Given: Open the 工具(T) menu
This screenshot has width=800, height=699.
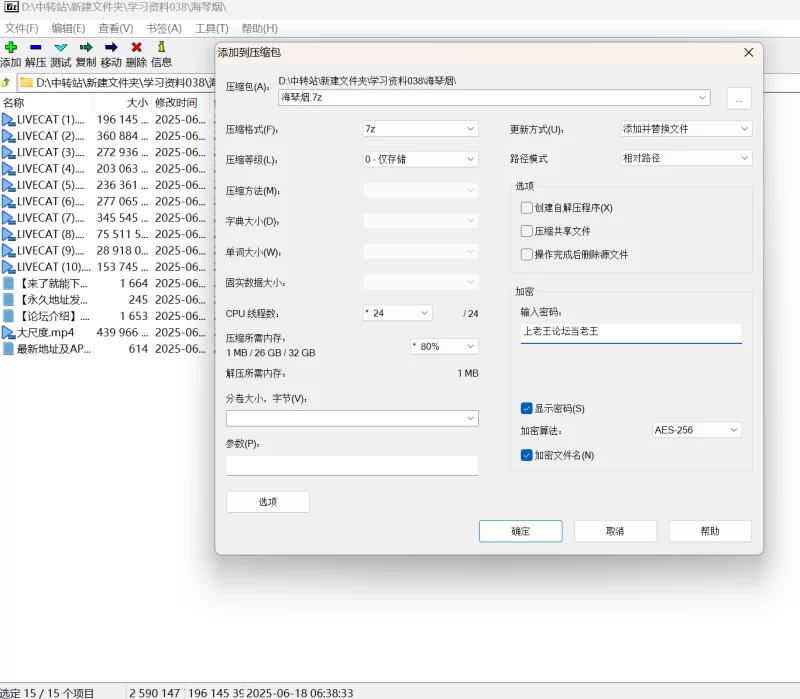Looking at the screenshot, I should click(x=211, y=28).
